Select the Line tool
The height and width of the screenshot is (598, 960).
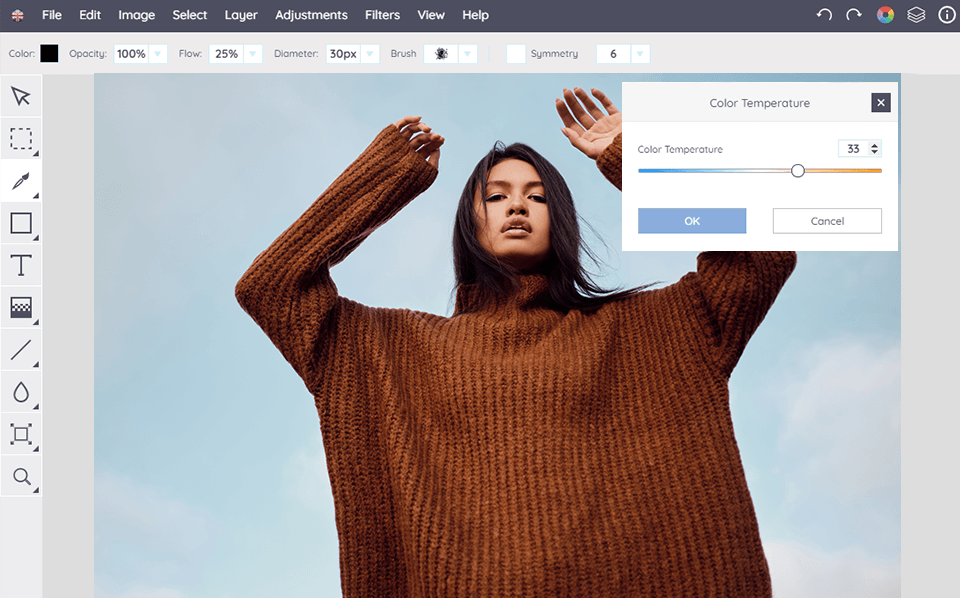21,349
